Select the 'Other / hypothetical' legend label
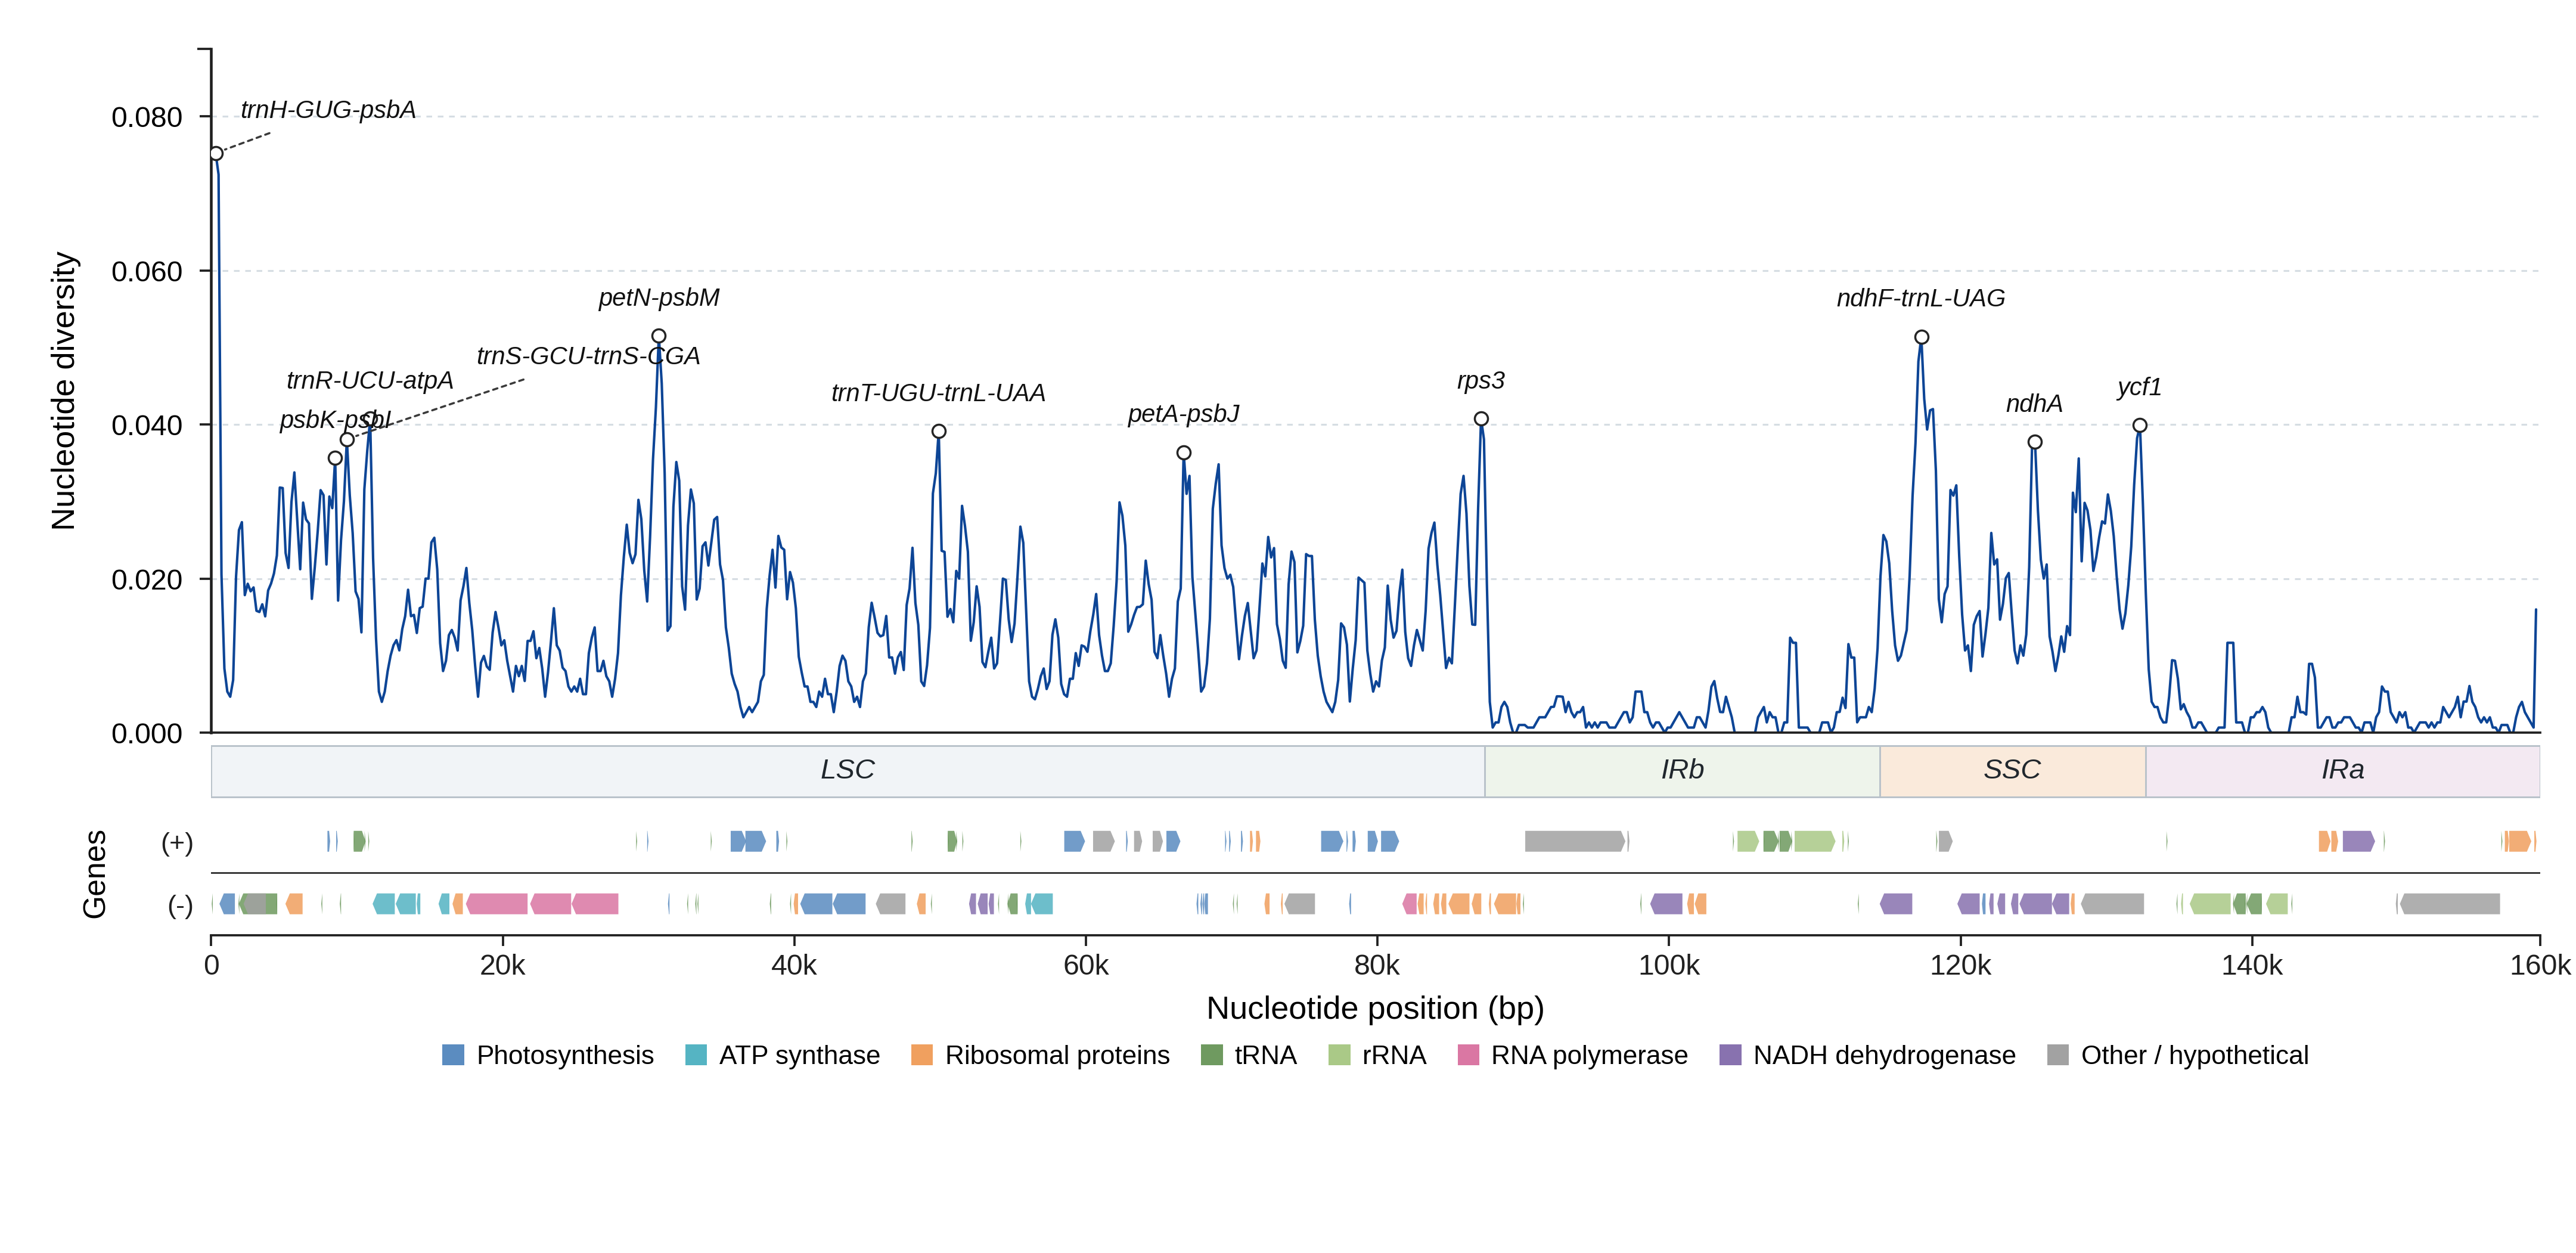The height and width of the screenshot is (1253, 2576). [x=2195, y=1055]
